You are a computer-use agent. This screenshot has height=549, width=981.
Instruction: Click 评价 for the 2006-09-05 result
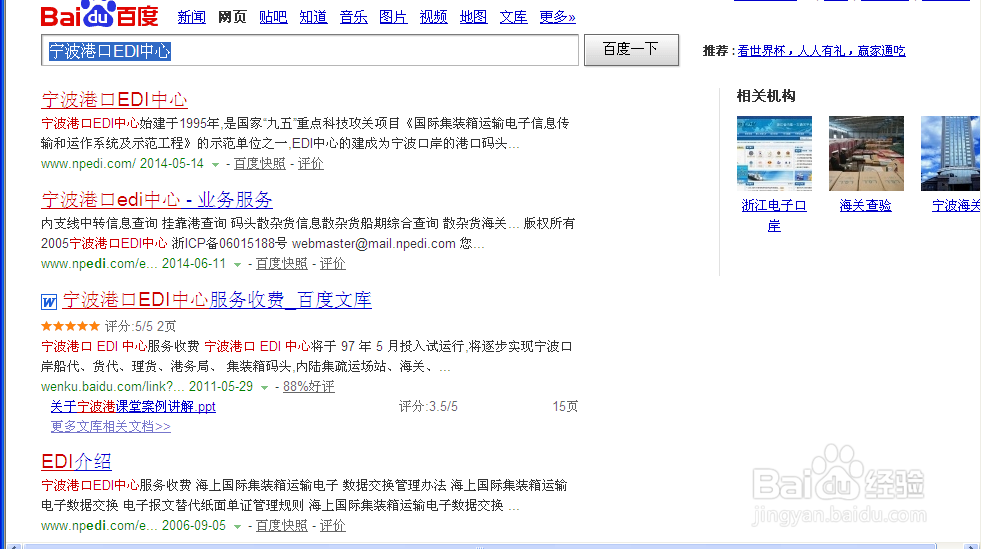(333, 526)
